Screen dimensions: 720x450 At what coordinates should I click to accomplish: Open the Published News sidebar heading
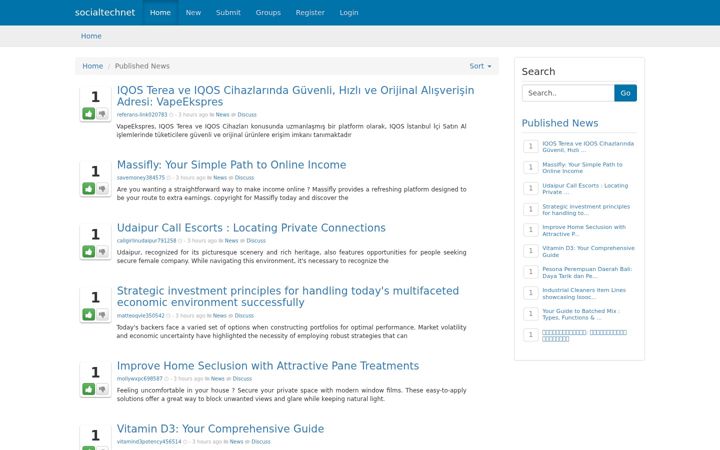click(560, 123)
